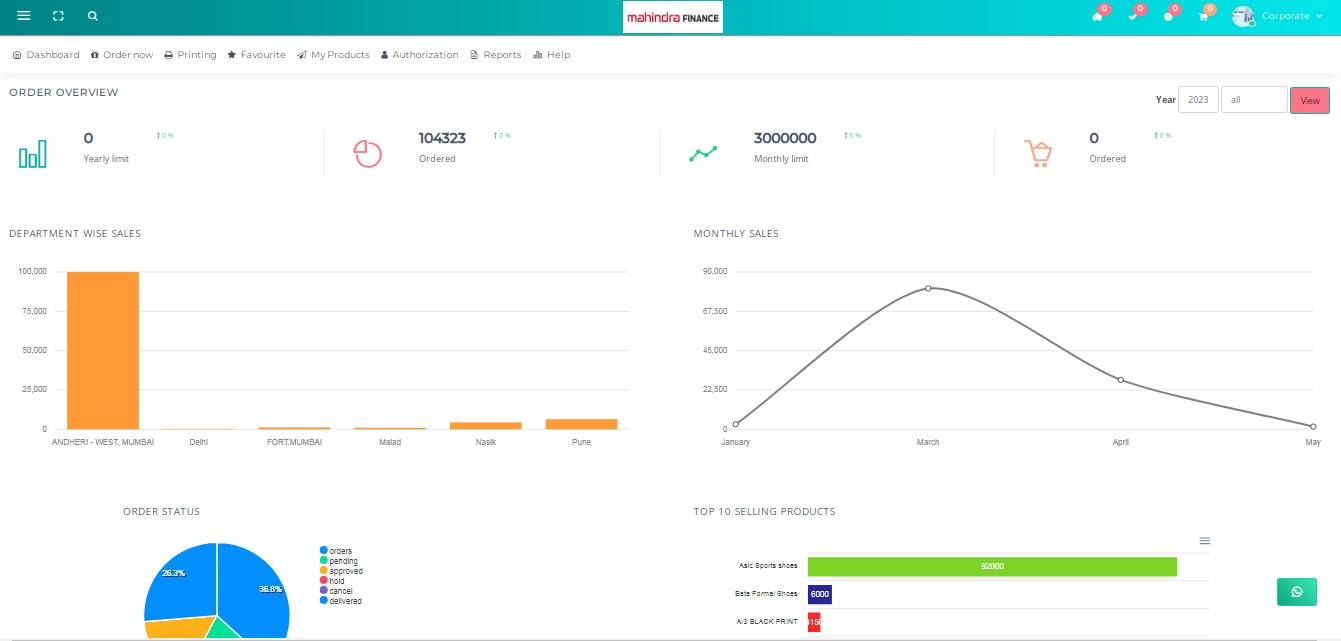Select the green Asic Sports shoes 92000 bar
1341x641 pixels.
(992, 566)
